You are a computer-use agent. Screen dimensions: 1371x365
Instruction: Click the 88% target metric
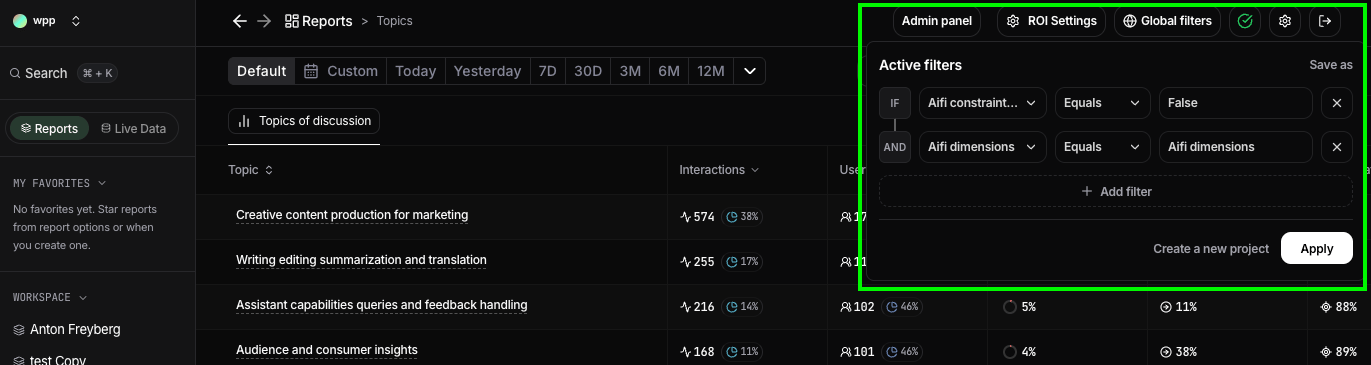click(x=1339, y=306)
